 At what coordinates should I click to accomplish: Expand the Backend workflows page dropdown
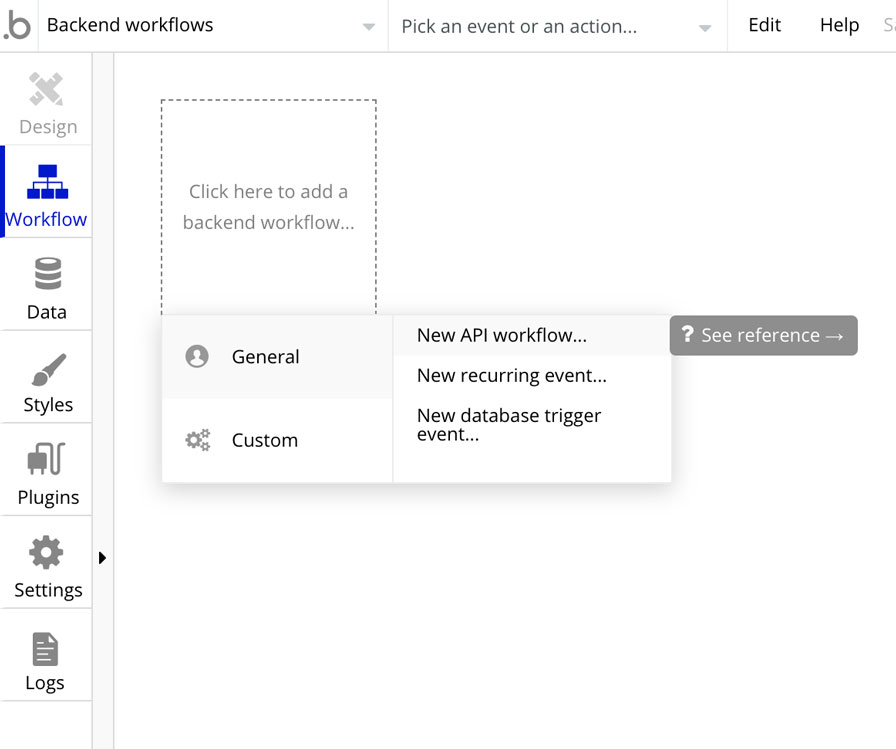pyautogui.click(x=369, y=27)
